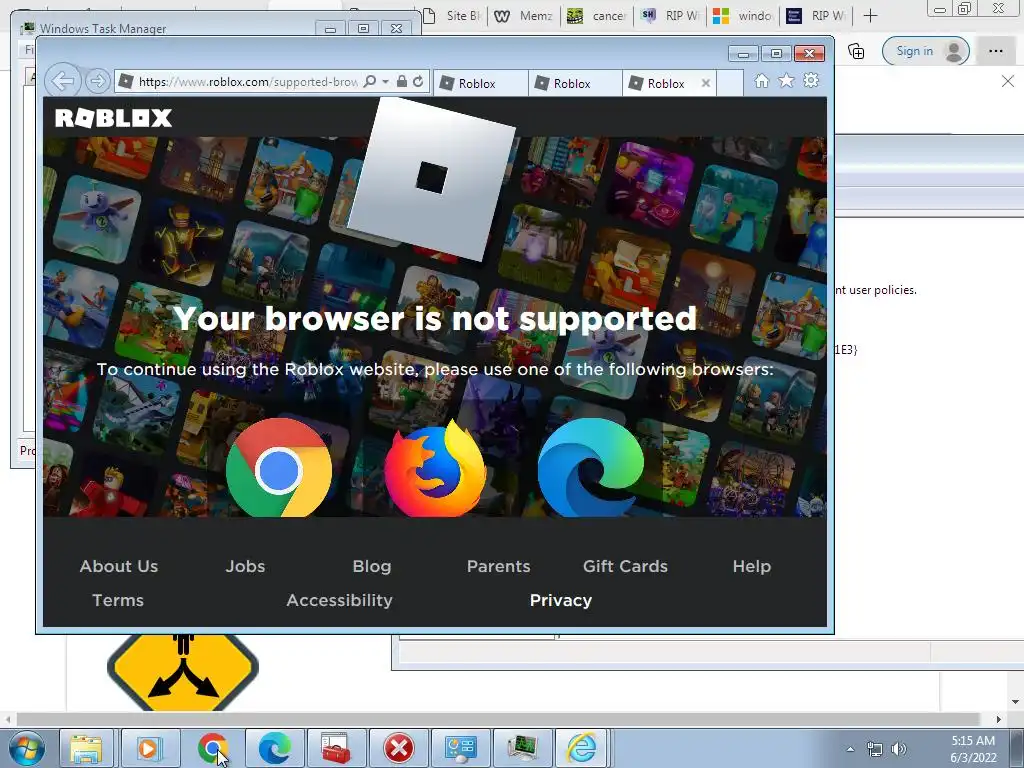Click the Microsoft Edge browser logo on page
The height and width of the screenshot is (768, 1024).
590,468
